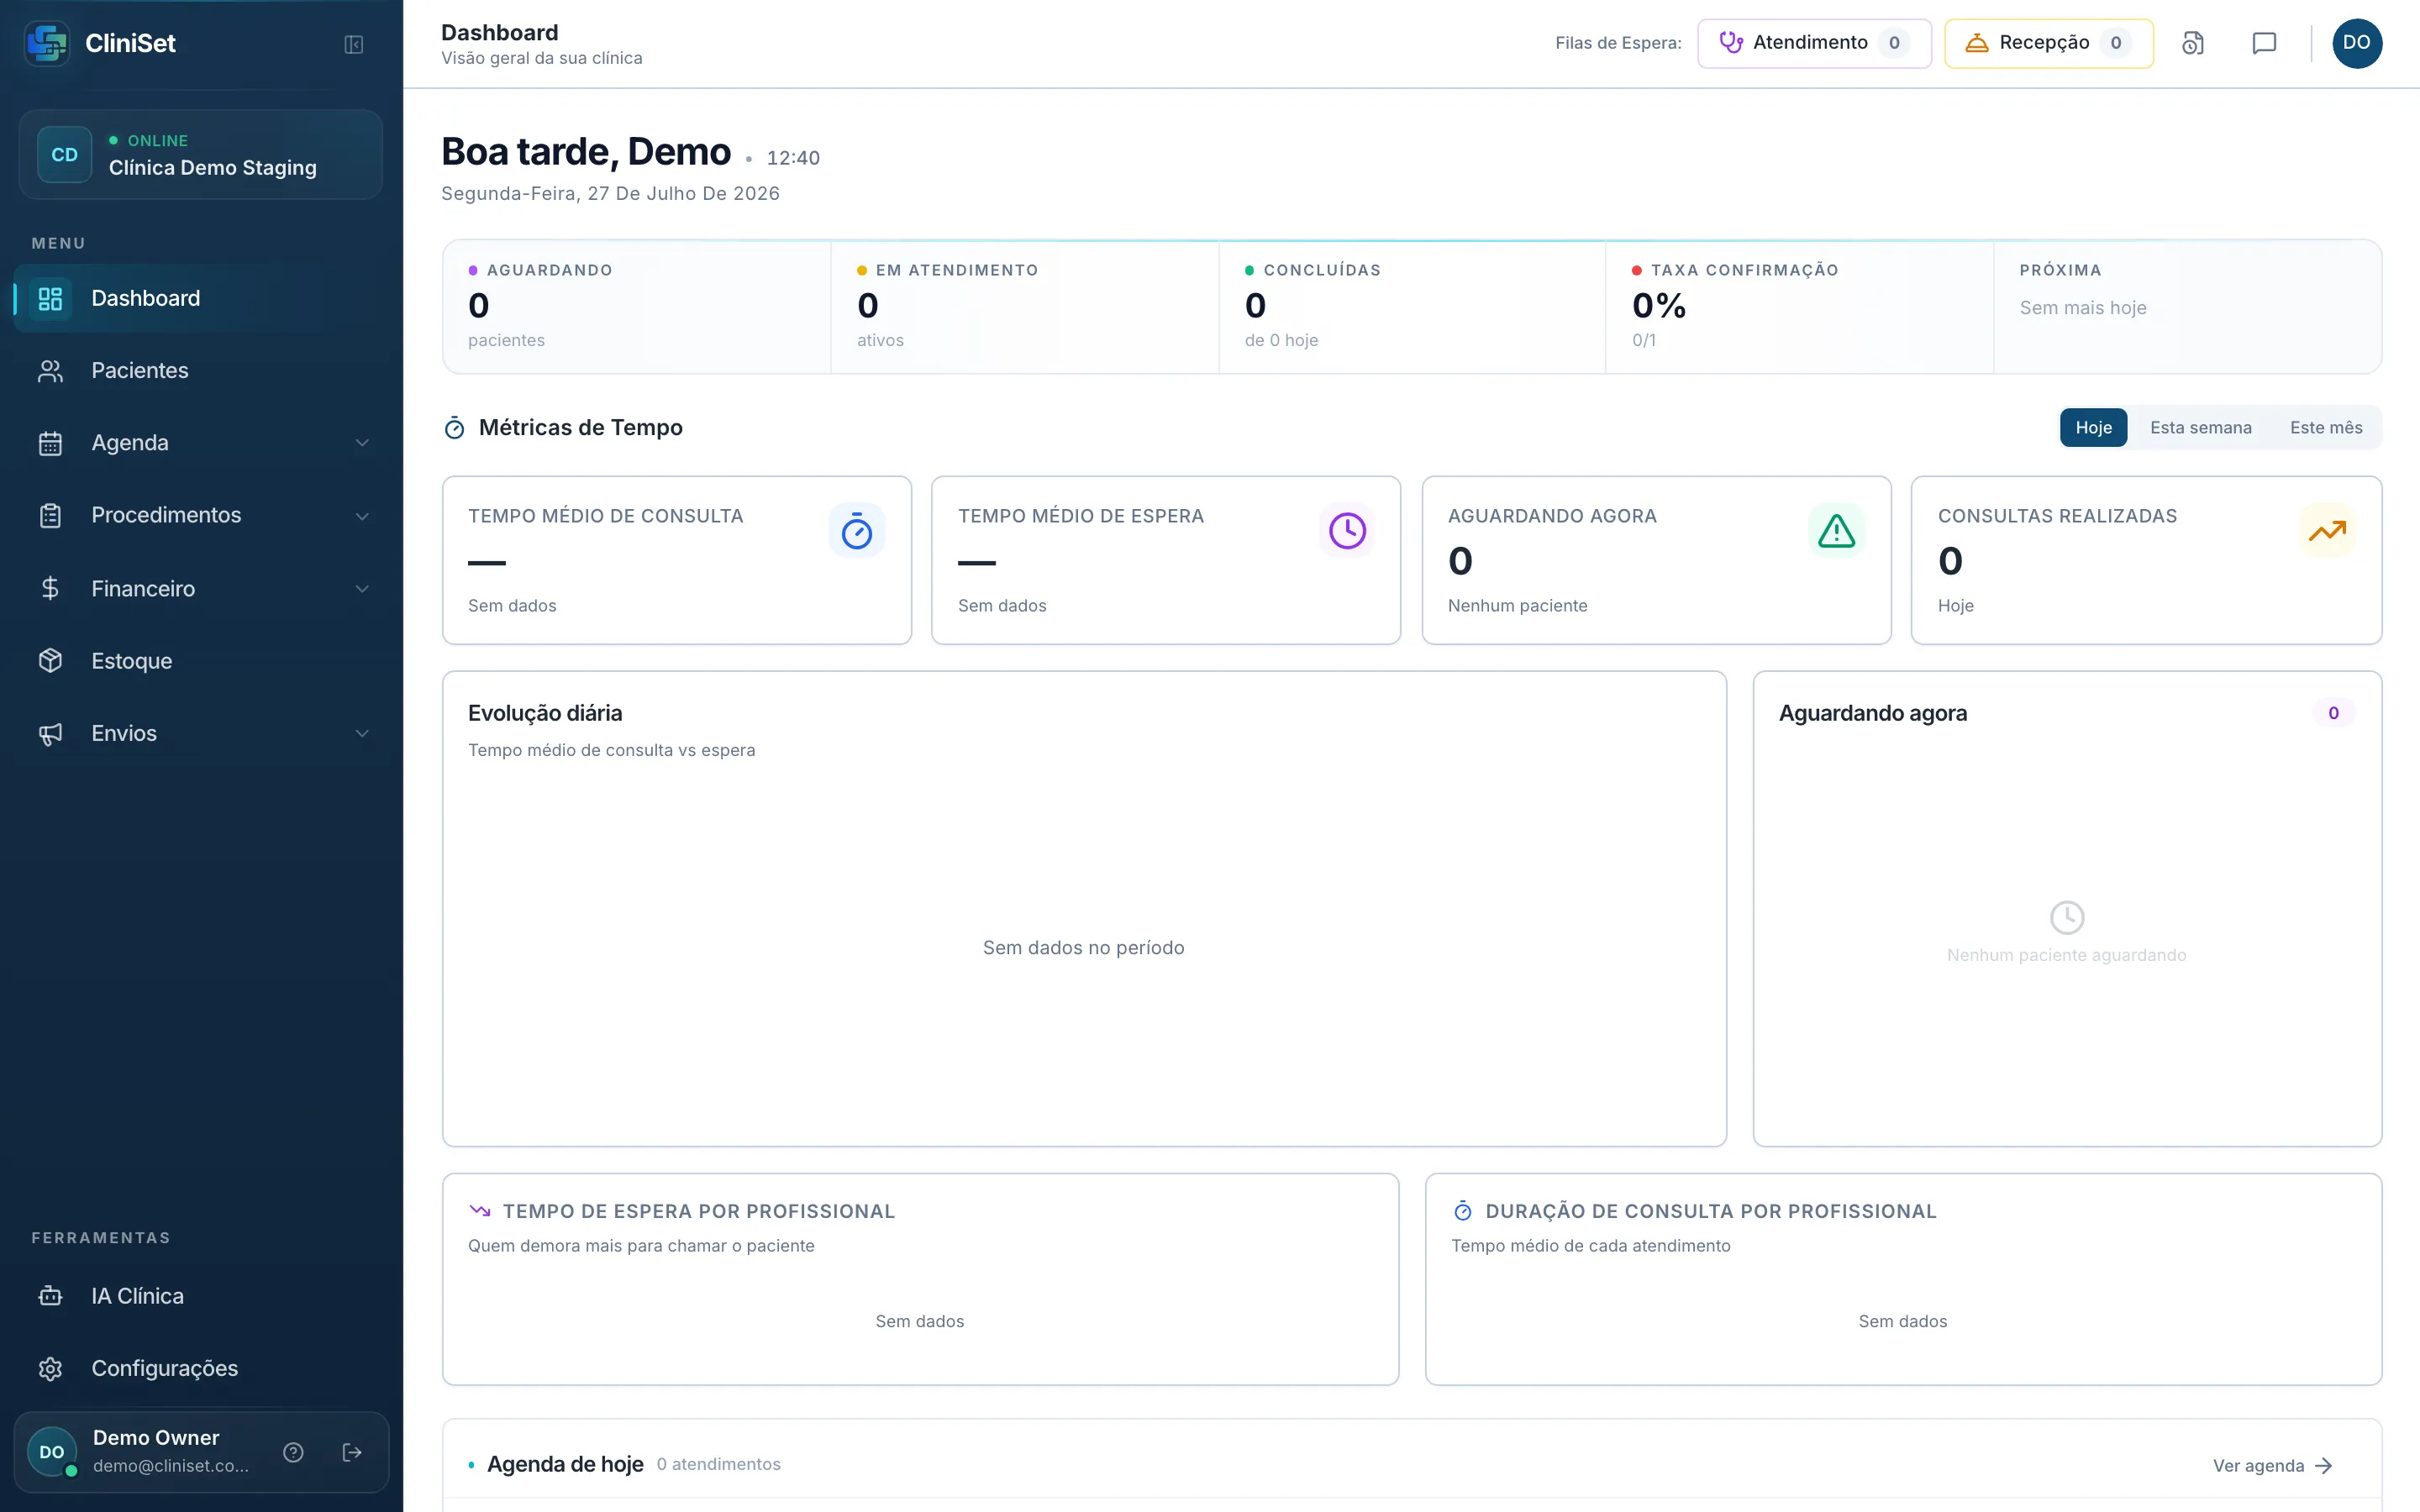
Task: Click the stethoscope icon in Atendimento
Action: click(x=1731, y=42)
